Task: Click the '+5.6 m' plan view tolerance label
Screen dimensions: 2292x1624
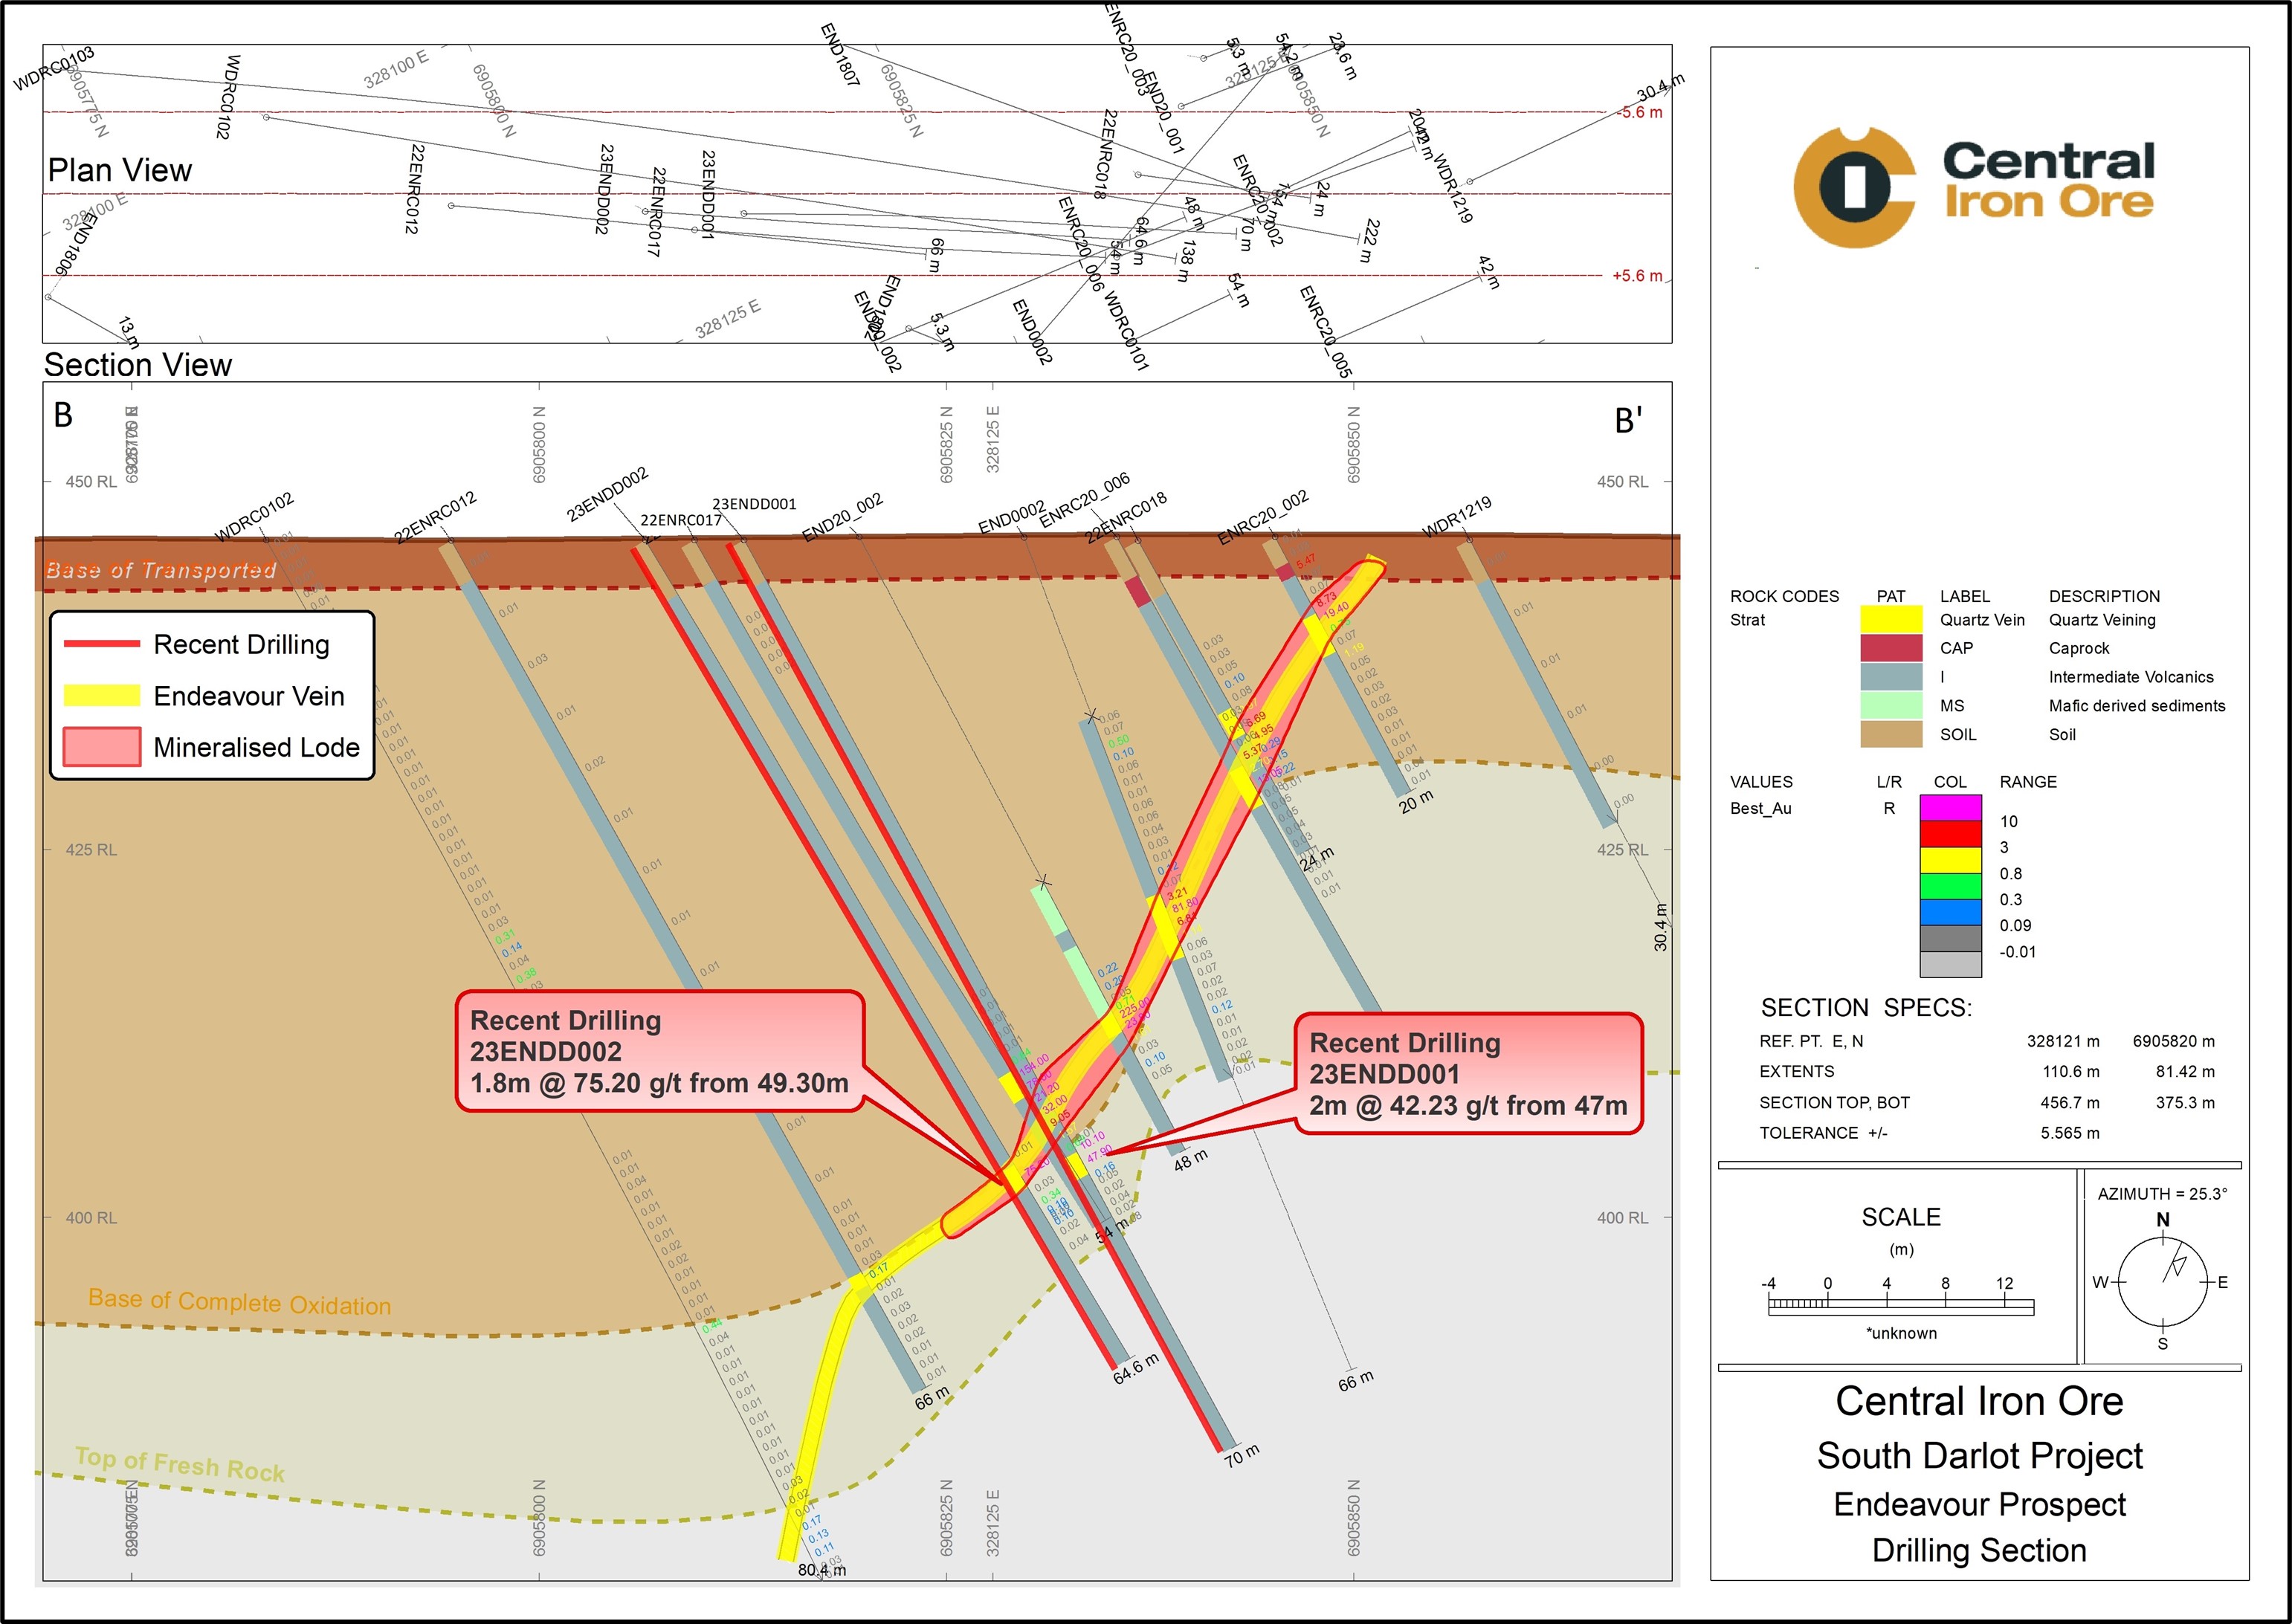Action: coord(1637,276)
